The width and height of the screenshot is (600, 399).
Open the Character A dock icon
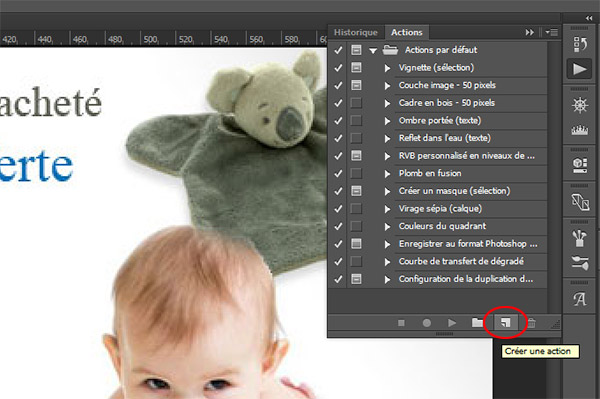pos(580,299)
